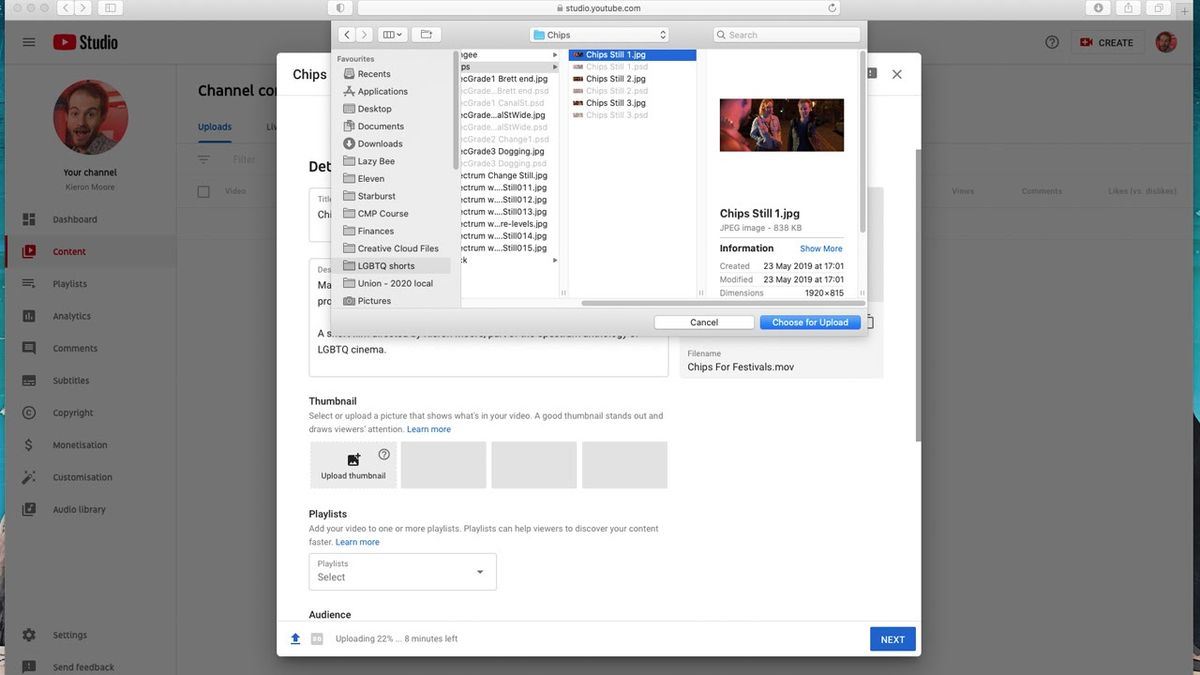Viewport: 1200px width, 675px height.
Task: Open the Finder column view options chevron
Action: coord(400,33)
